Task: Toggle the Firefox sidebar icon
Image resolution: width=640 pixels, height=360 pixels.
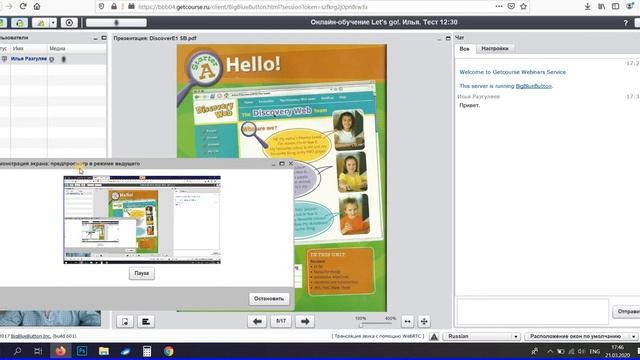Action: pyautogui.click(x=616, y=7)
